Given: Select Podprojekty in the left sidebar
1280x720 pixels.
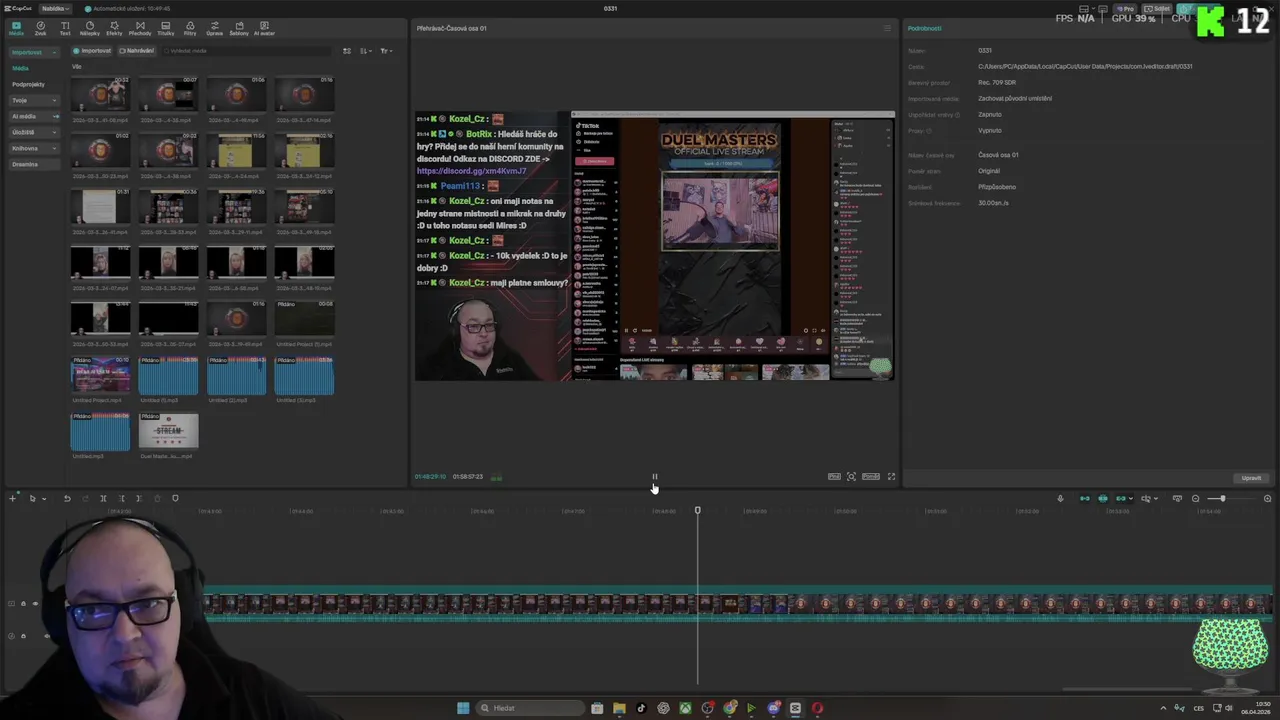Looking at the screenshot, I should 29,84.
